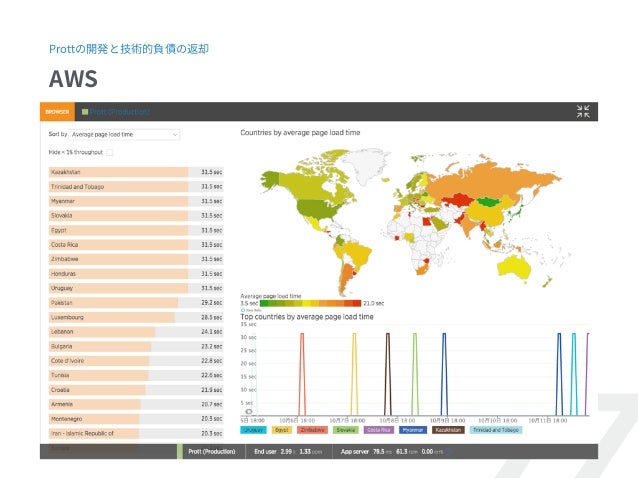Click the green Slovakia spike in chart

415,374
